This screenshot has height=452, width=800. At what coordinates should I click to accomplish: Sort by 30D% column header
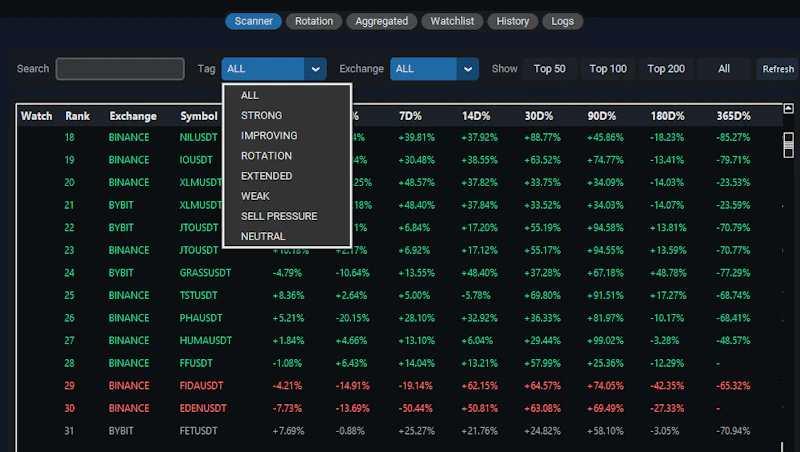tap(539, 116)
